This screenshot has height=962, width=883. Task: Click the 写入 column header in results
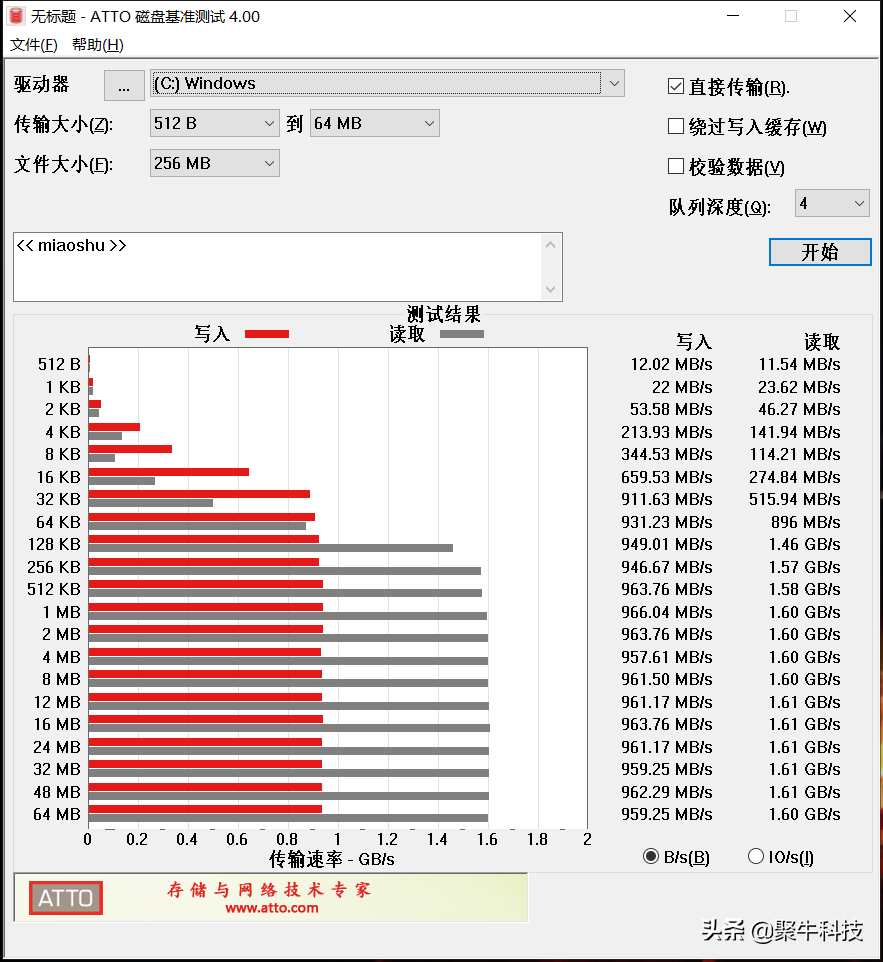click(693, 341)
